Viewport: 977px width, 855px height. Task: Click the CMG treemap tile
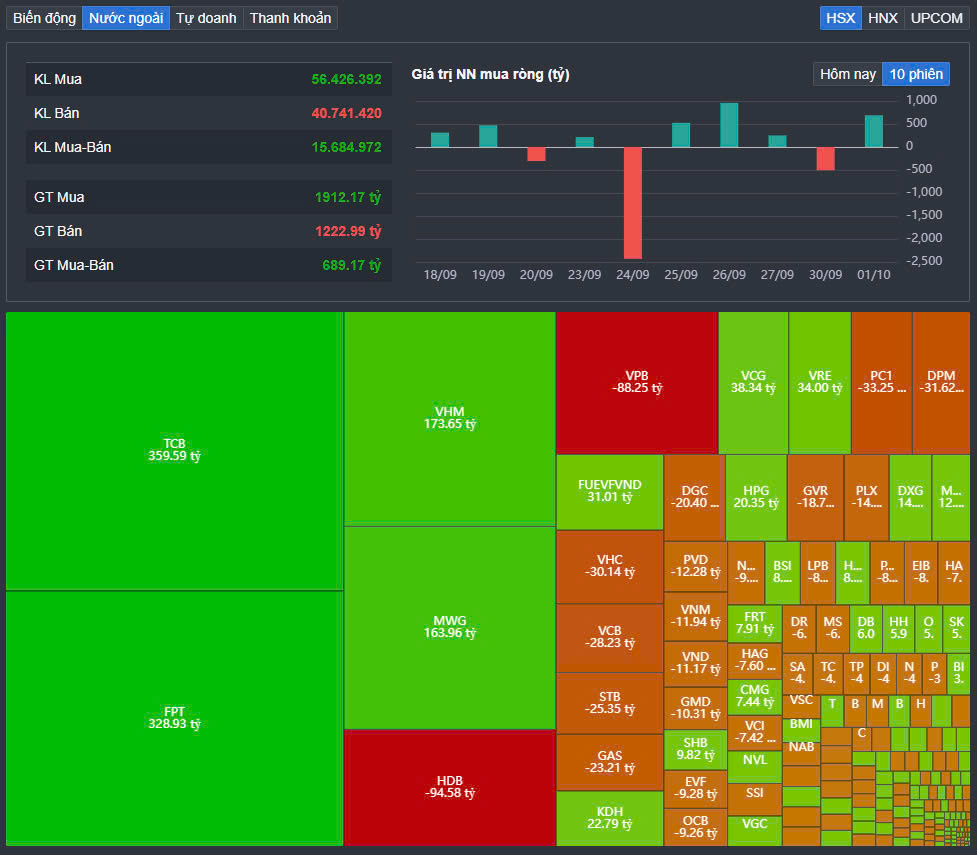click(x=755, y=697)
